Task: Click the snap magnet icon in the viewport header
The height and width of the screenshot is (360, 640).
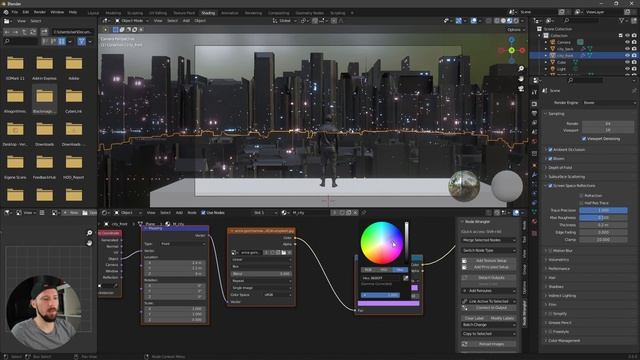Action: [x=315, y=20]
